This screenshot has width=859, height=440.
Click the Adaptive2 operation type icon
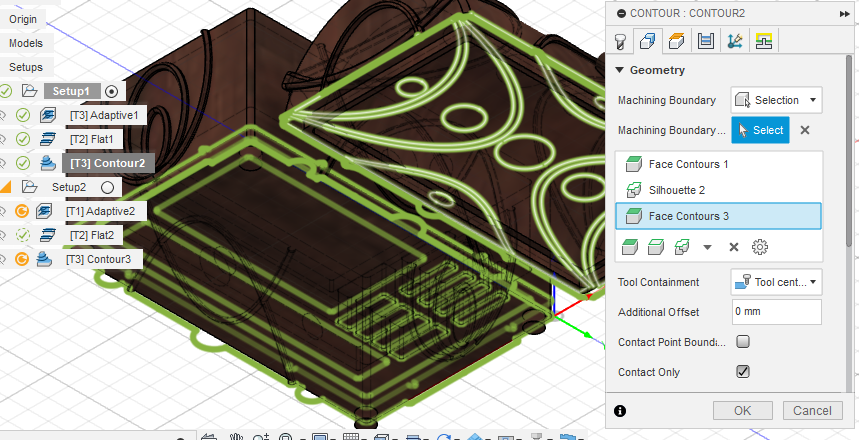[44, 212]
